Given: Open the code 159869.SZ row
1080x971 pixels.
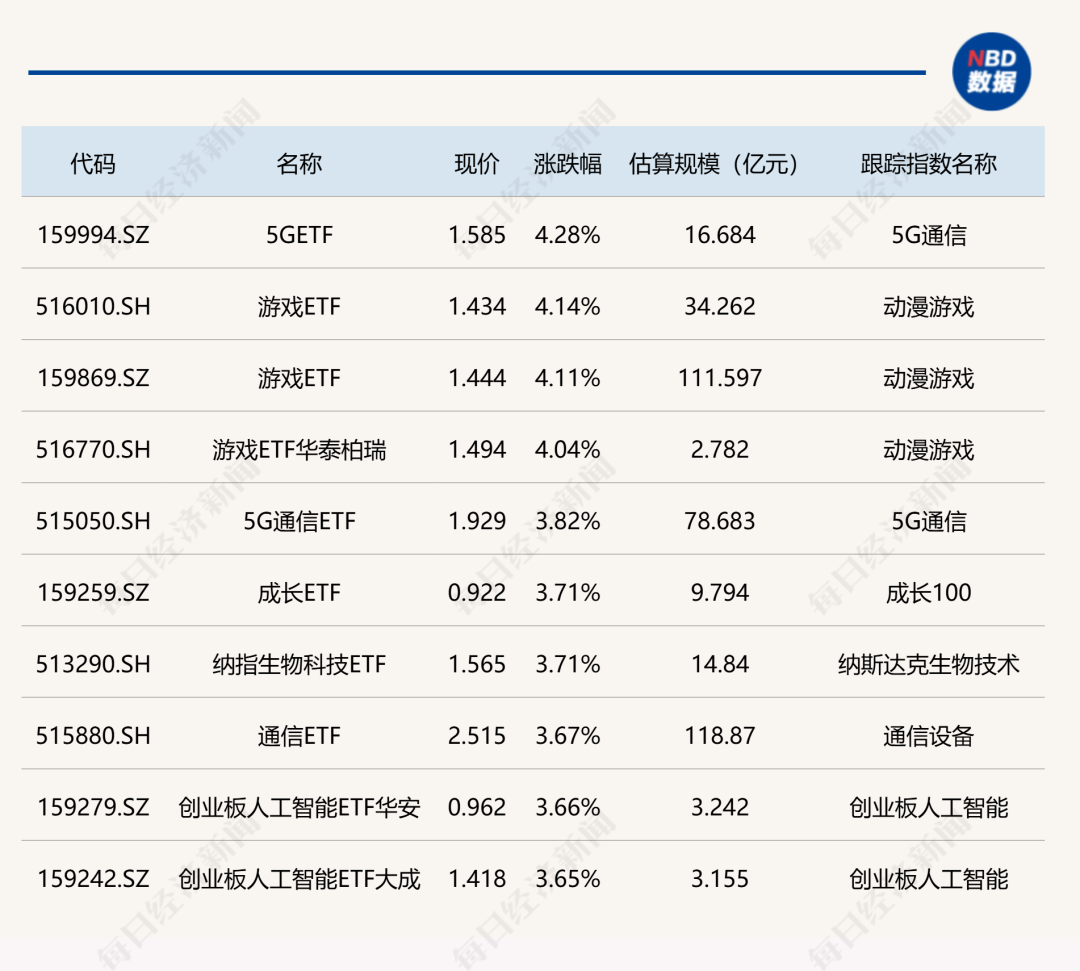Looking at the screenshot, I should pyautogui.click(x=93, y=379).
